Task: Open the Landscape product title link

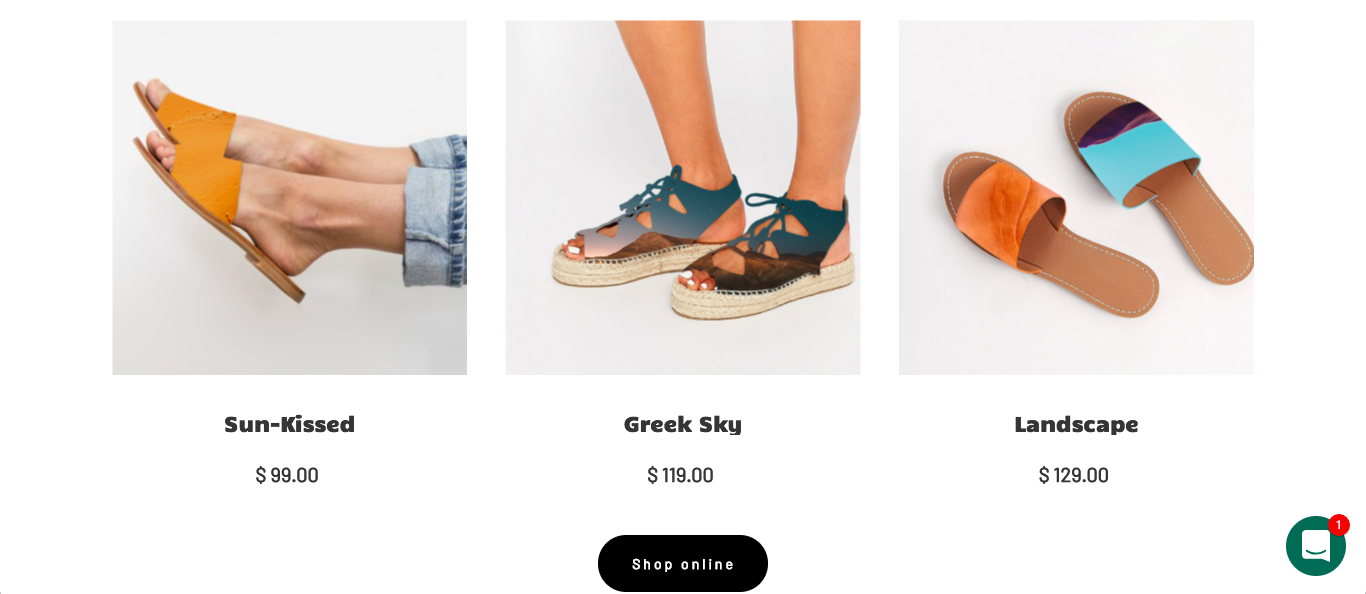Action: 1075,424
